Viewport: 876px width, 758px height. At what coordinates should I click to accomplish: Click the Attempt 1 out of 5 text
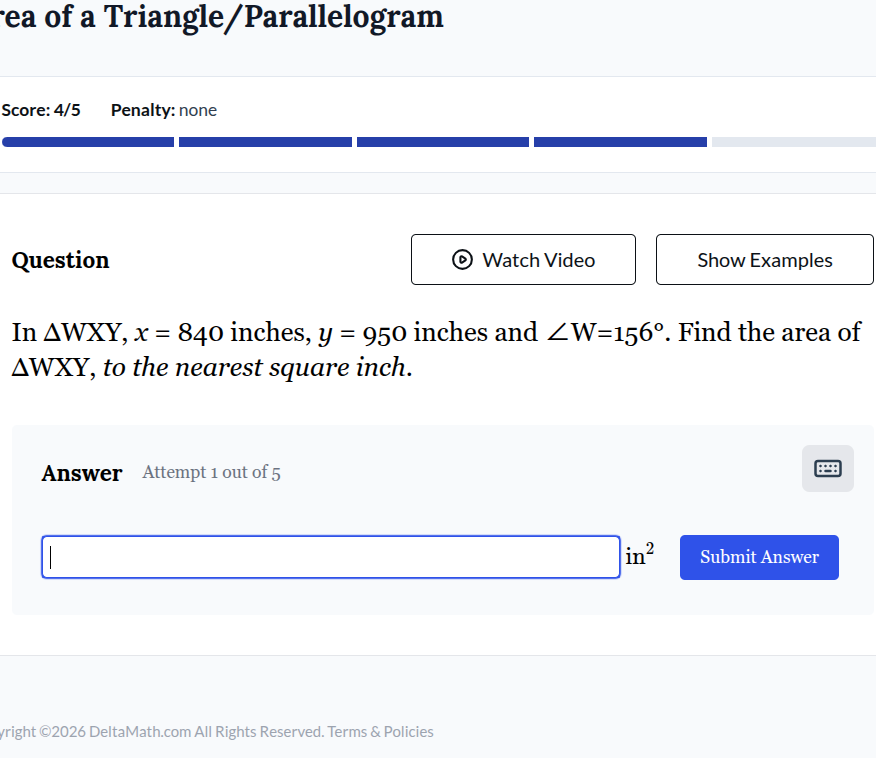[x=211, y=473]
